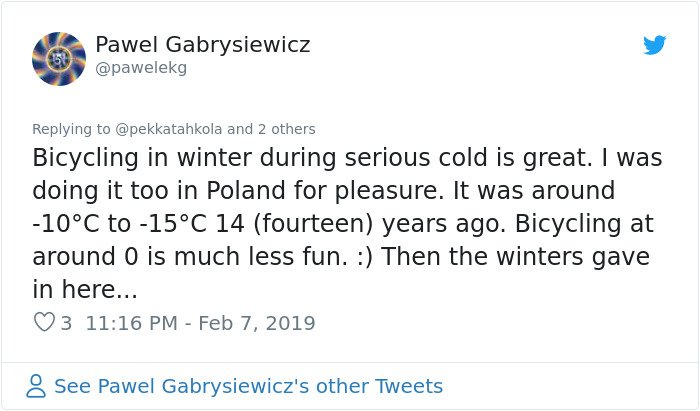700x411 pixels.
Task: Click the Twitter bird logo
Action: [654, 45]
